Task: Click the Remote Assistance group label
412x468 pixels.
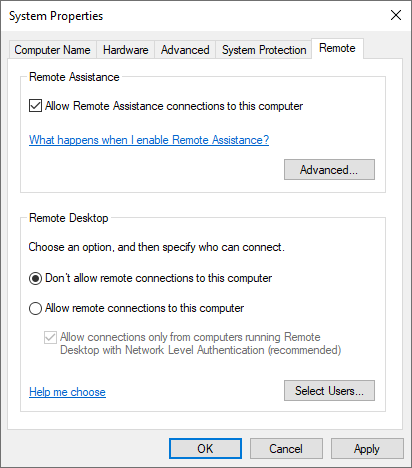Action: click(74, 77)
